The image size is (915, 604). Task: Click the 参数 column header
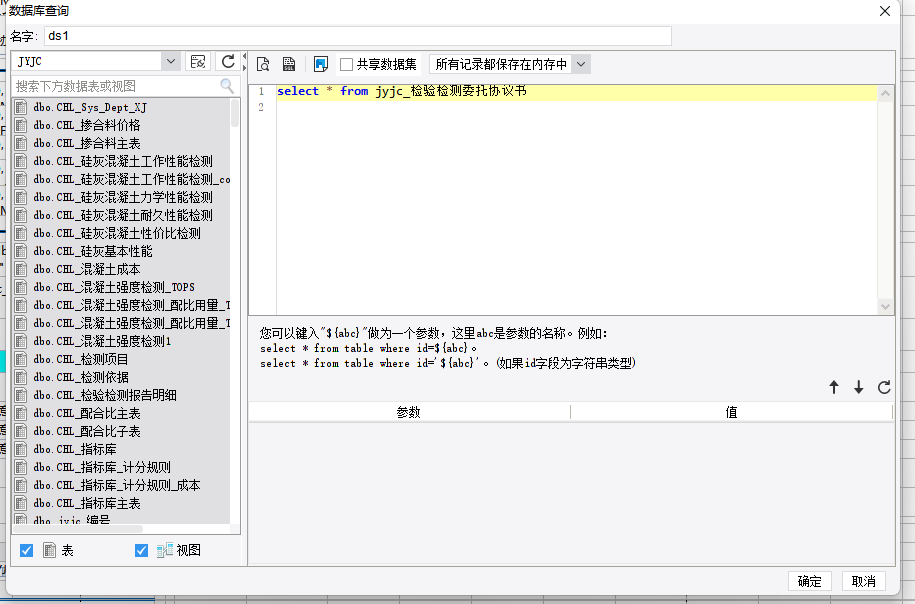pos(409,413)
